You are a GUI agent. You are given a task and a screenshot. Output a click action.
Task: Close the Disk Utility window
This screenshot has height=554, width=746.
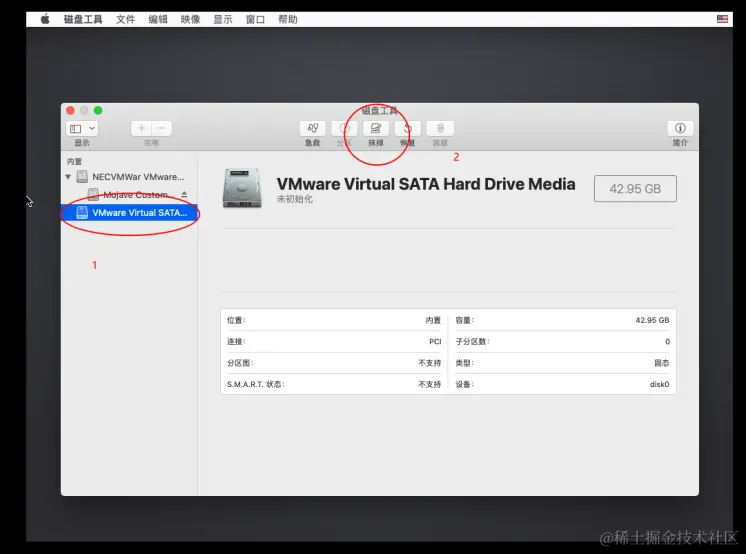pos(70,110)
